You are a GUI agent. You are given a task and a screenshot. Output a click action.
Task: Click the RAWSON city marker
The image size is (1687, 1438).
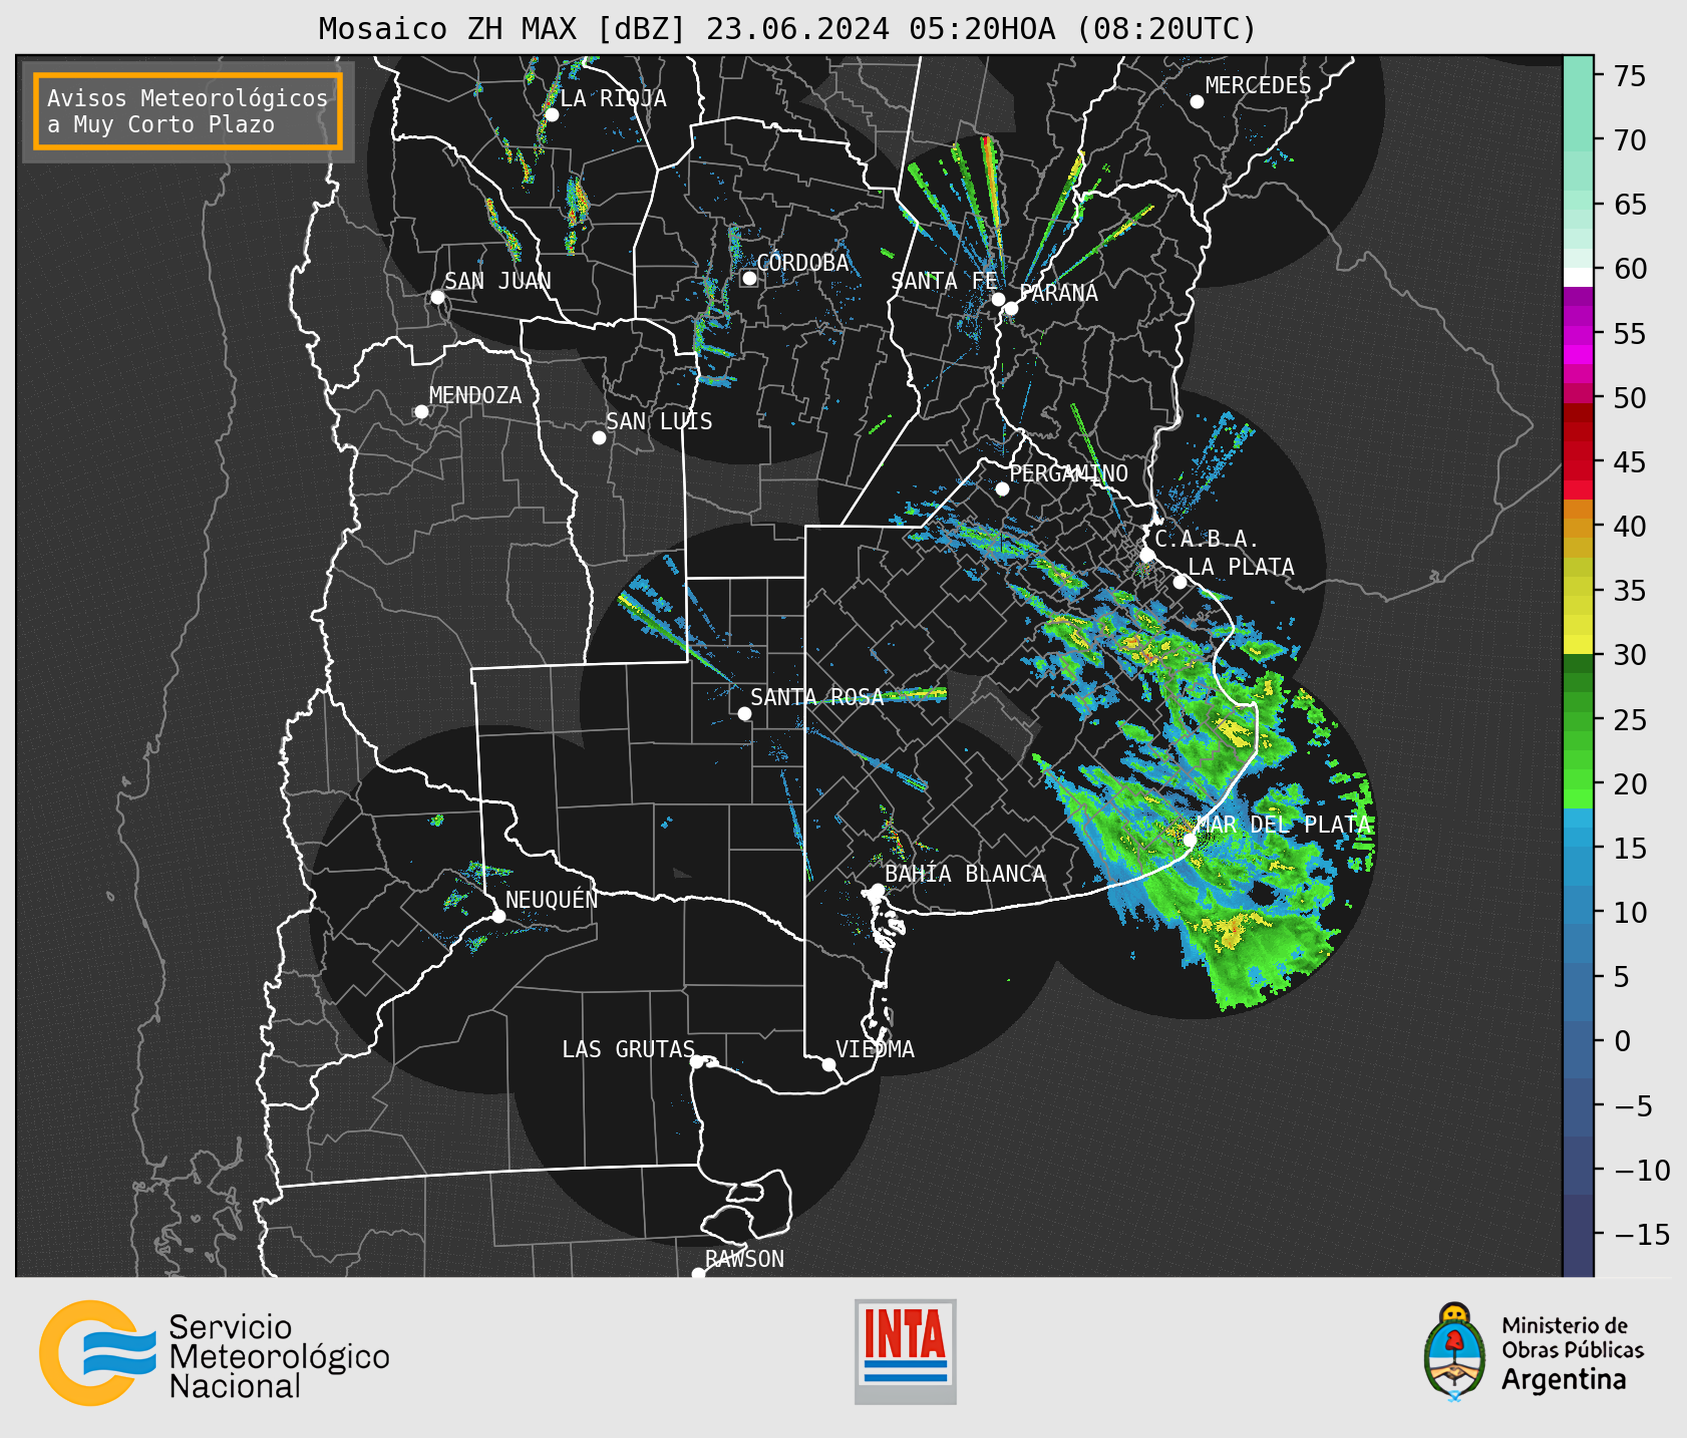coord(698,1273)
